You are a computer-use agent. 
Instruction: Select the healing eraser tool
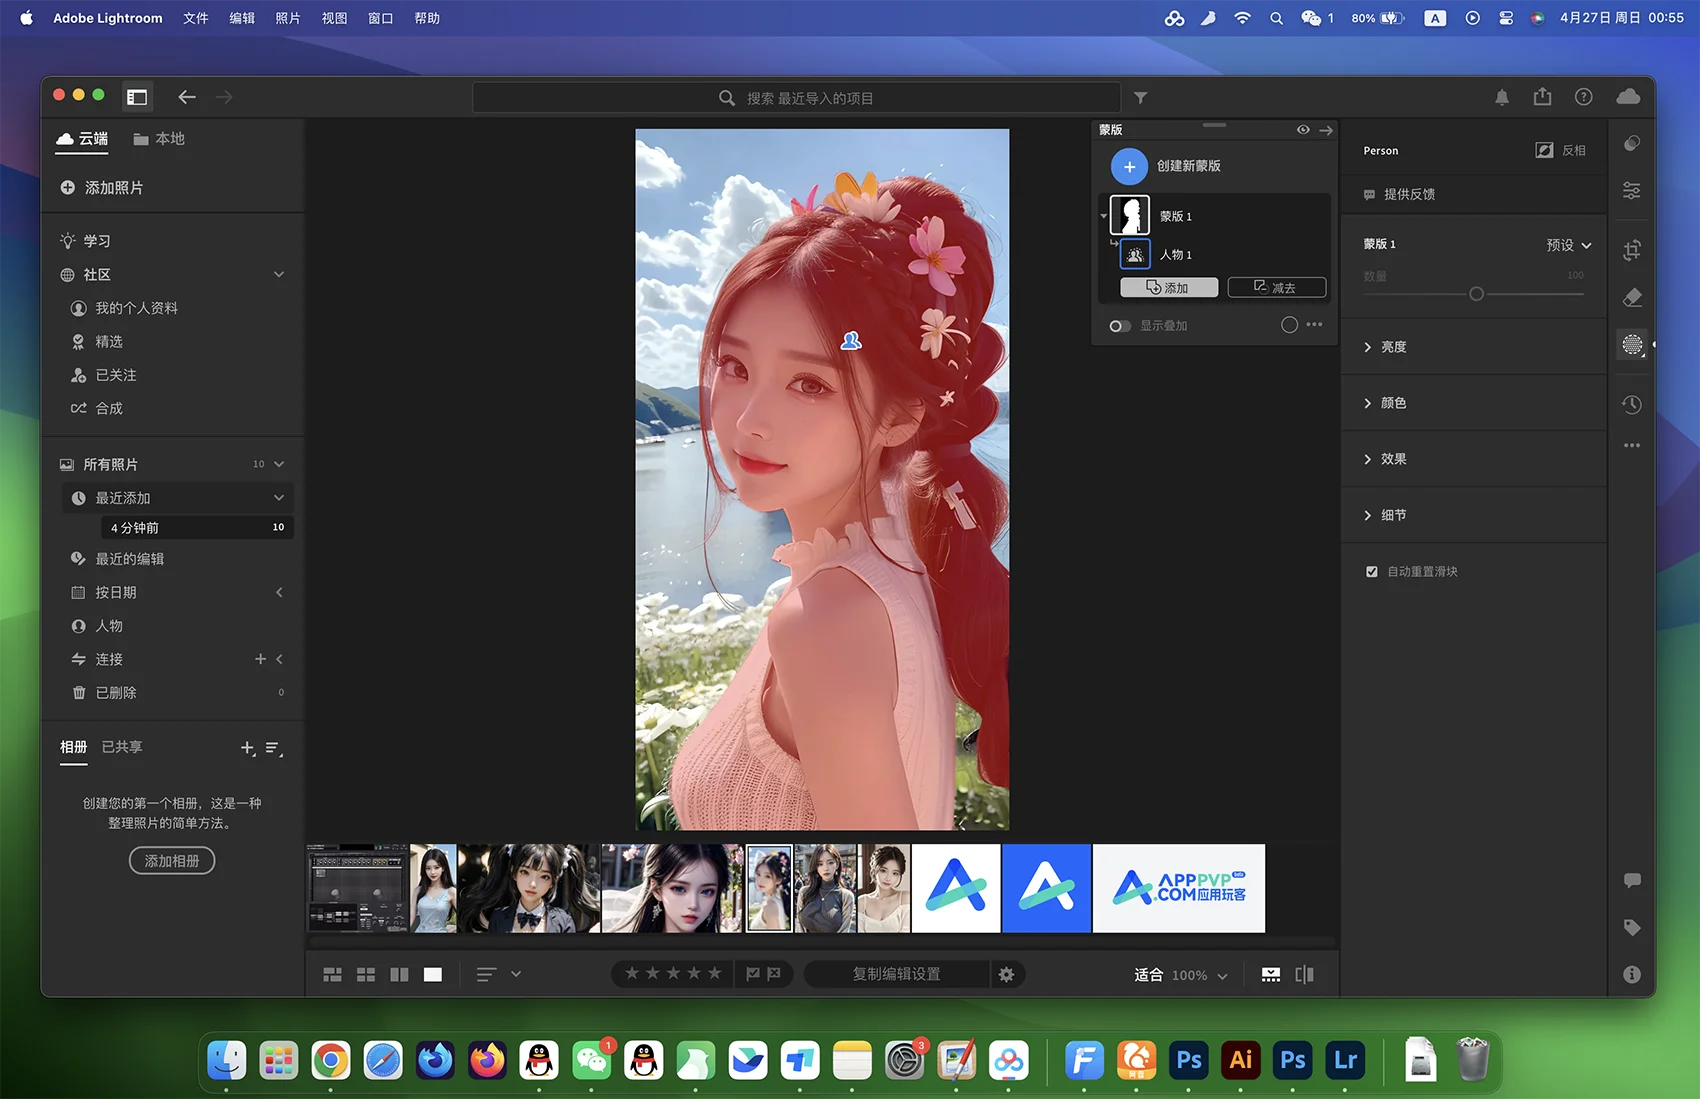(x=1632, y=298)
